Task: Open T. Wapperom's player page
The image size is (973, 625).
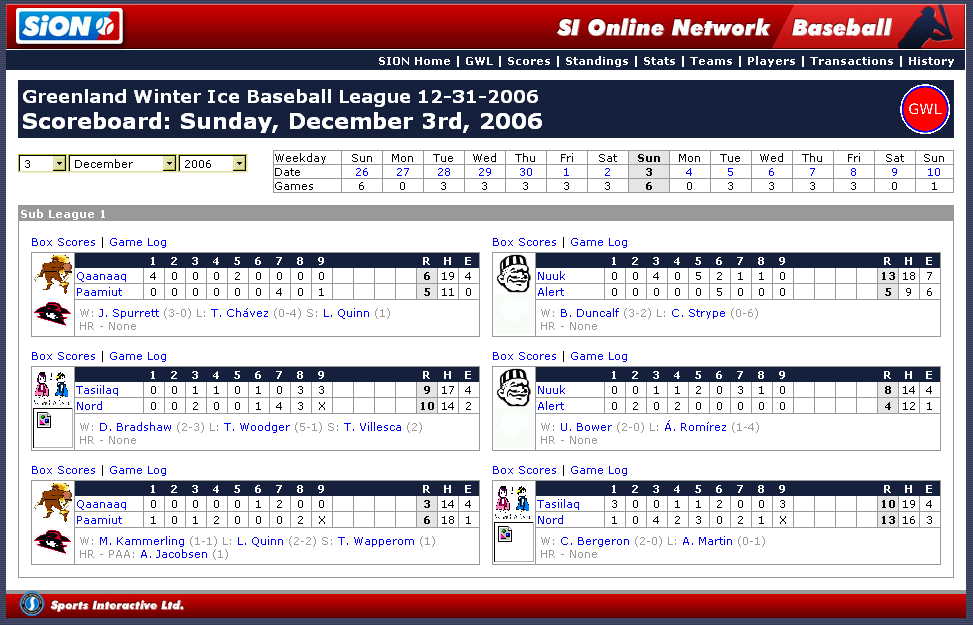Action: click(x=376, y=541)
